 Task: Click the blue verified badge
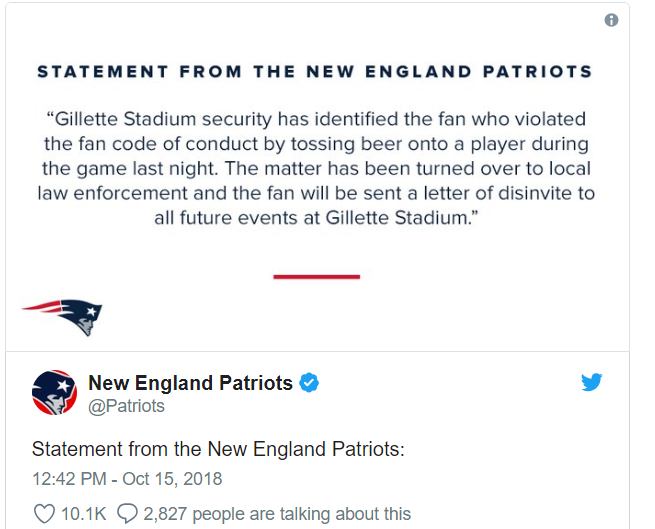[x=309, y=382]
